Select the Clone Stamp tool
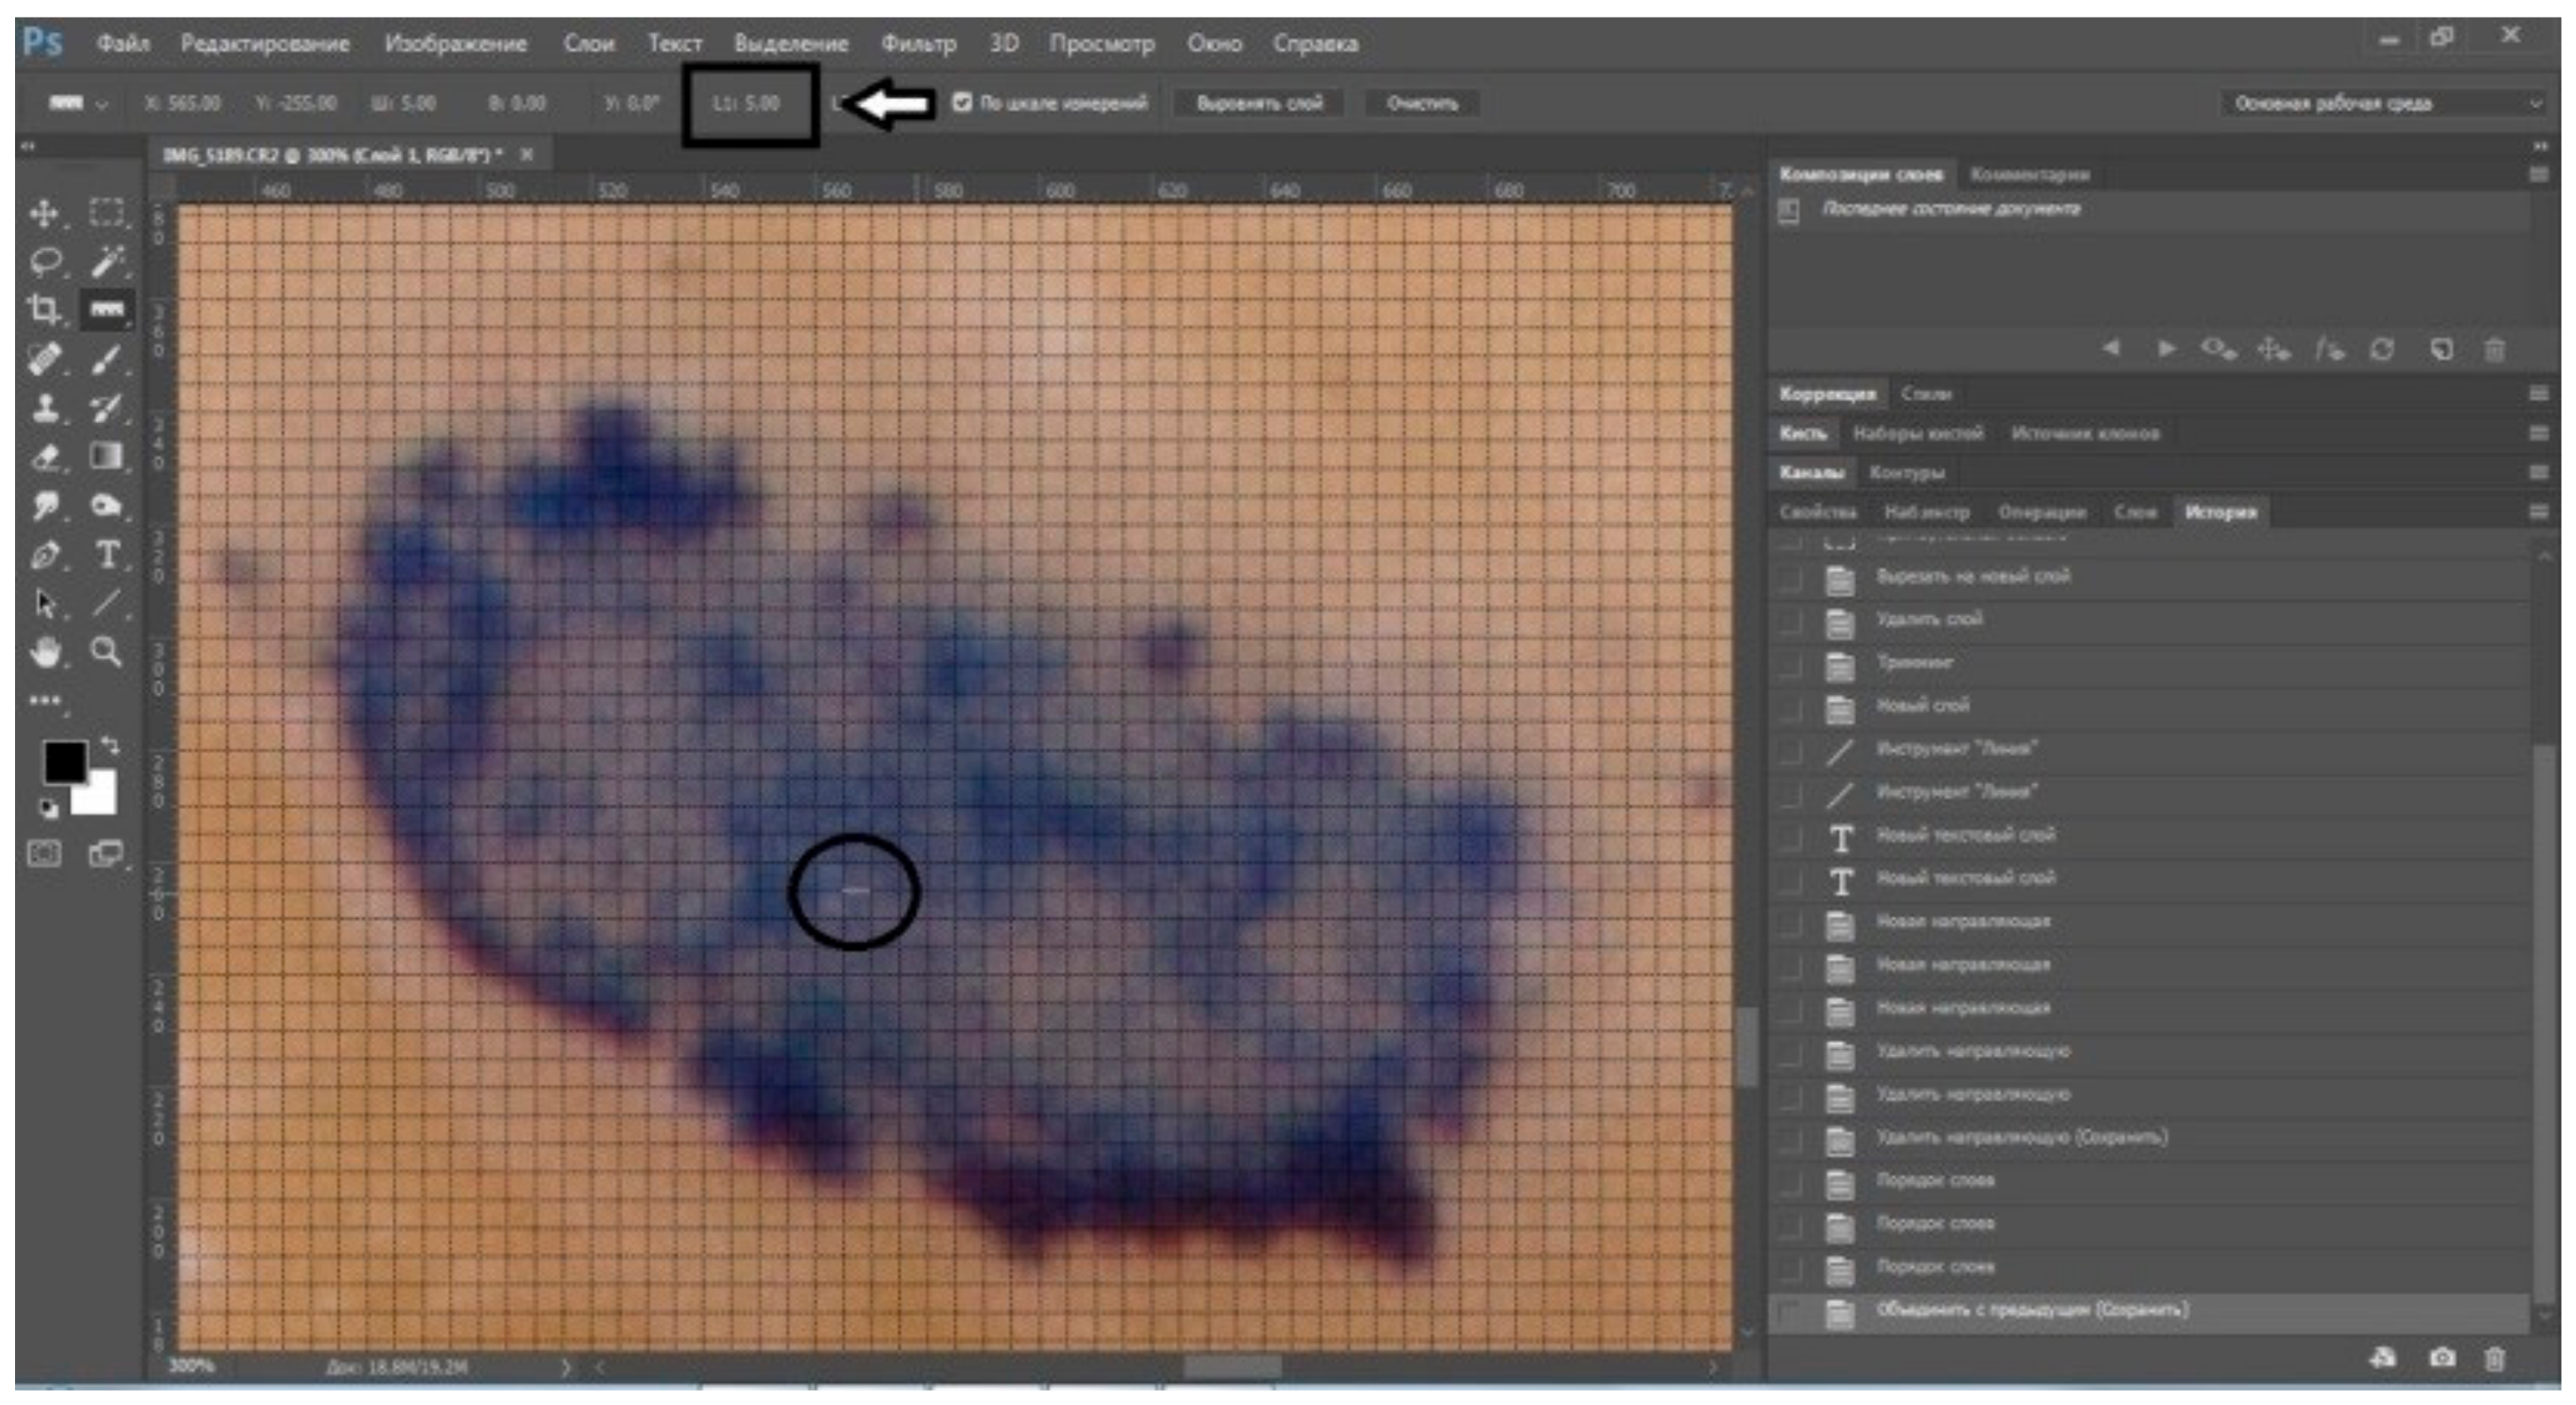This screenshot has height=1405, width=2576. (45, 407)
